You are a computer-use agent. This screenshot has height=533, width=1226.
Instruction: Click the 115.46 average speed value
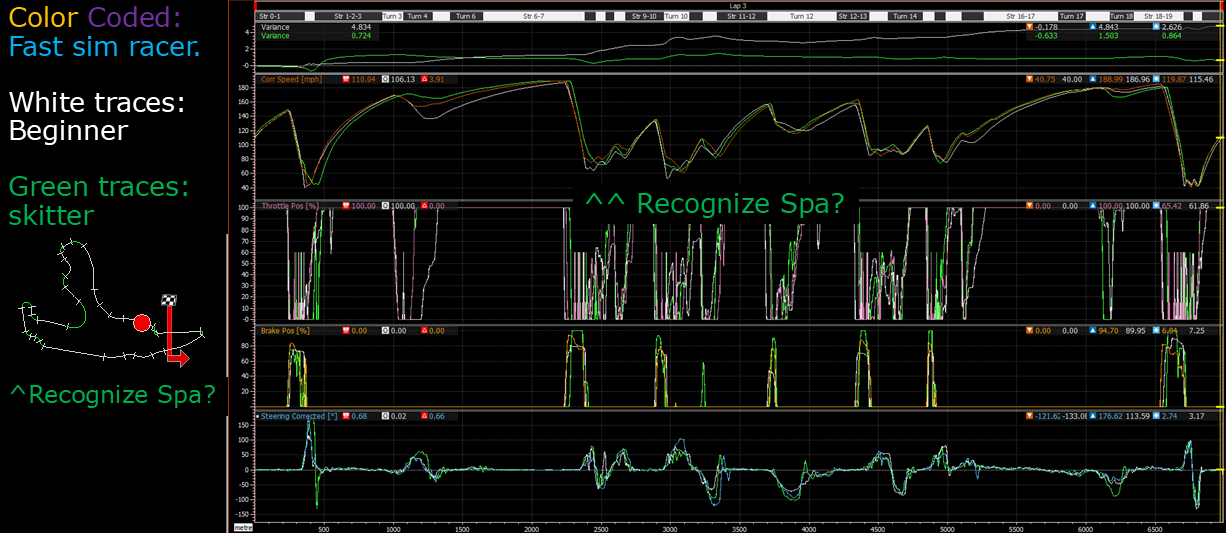(1201, 78)
